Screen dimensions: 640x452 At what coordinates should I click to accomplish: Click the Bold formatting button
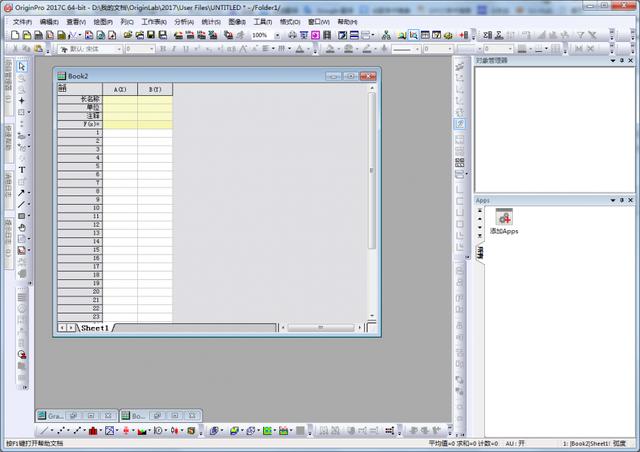162,48
